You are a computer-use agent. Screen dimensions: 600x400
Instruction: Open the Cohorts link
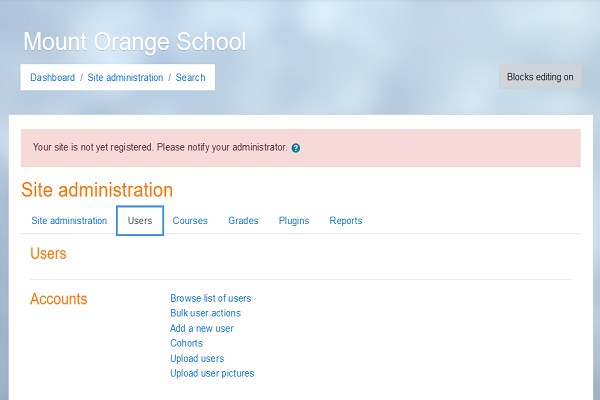point(186,343)
